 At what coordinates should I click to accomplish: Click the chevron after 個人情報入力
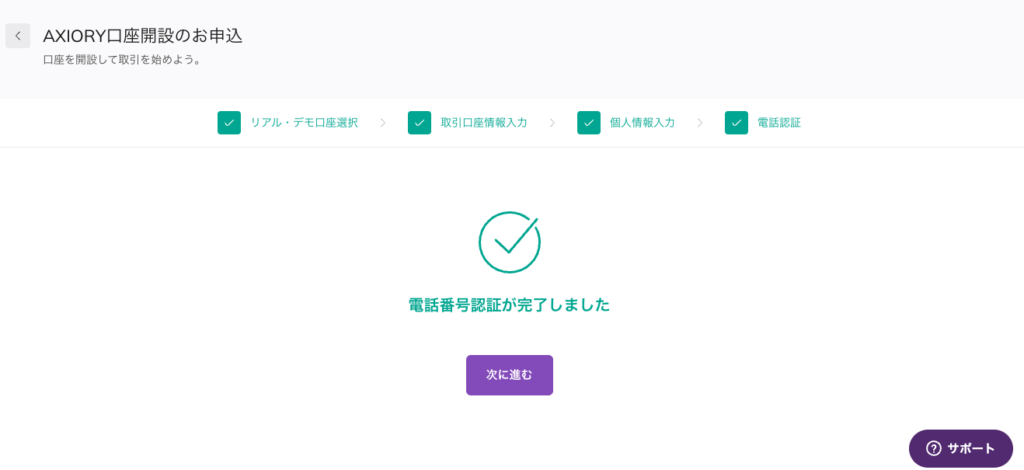[x=700, y=123]
